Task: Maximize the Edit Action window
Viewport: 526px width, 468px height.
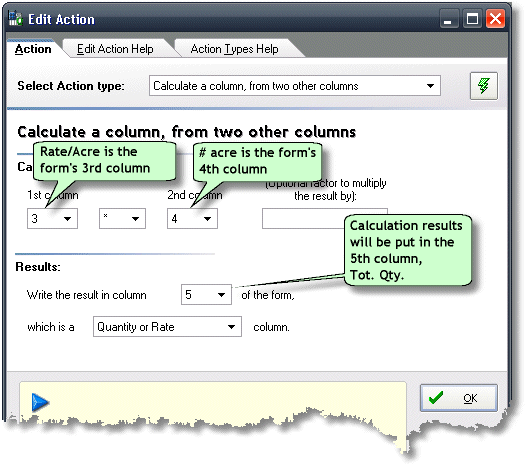Action: 472,19
